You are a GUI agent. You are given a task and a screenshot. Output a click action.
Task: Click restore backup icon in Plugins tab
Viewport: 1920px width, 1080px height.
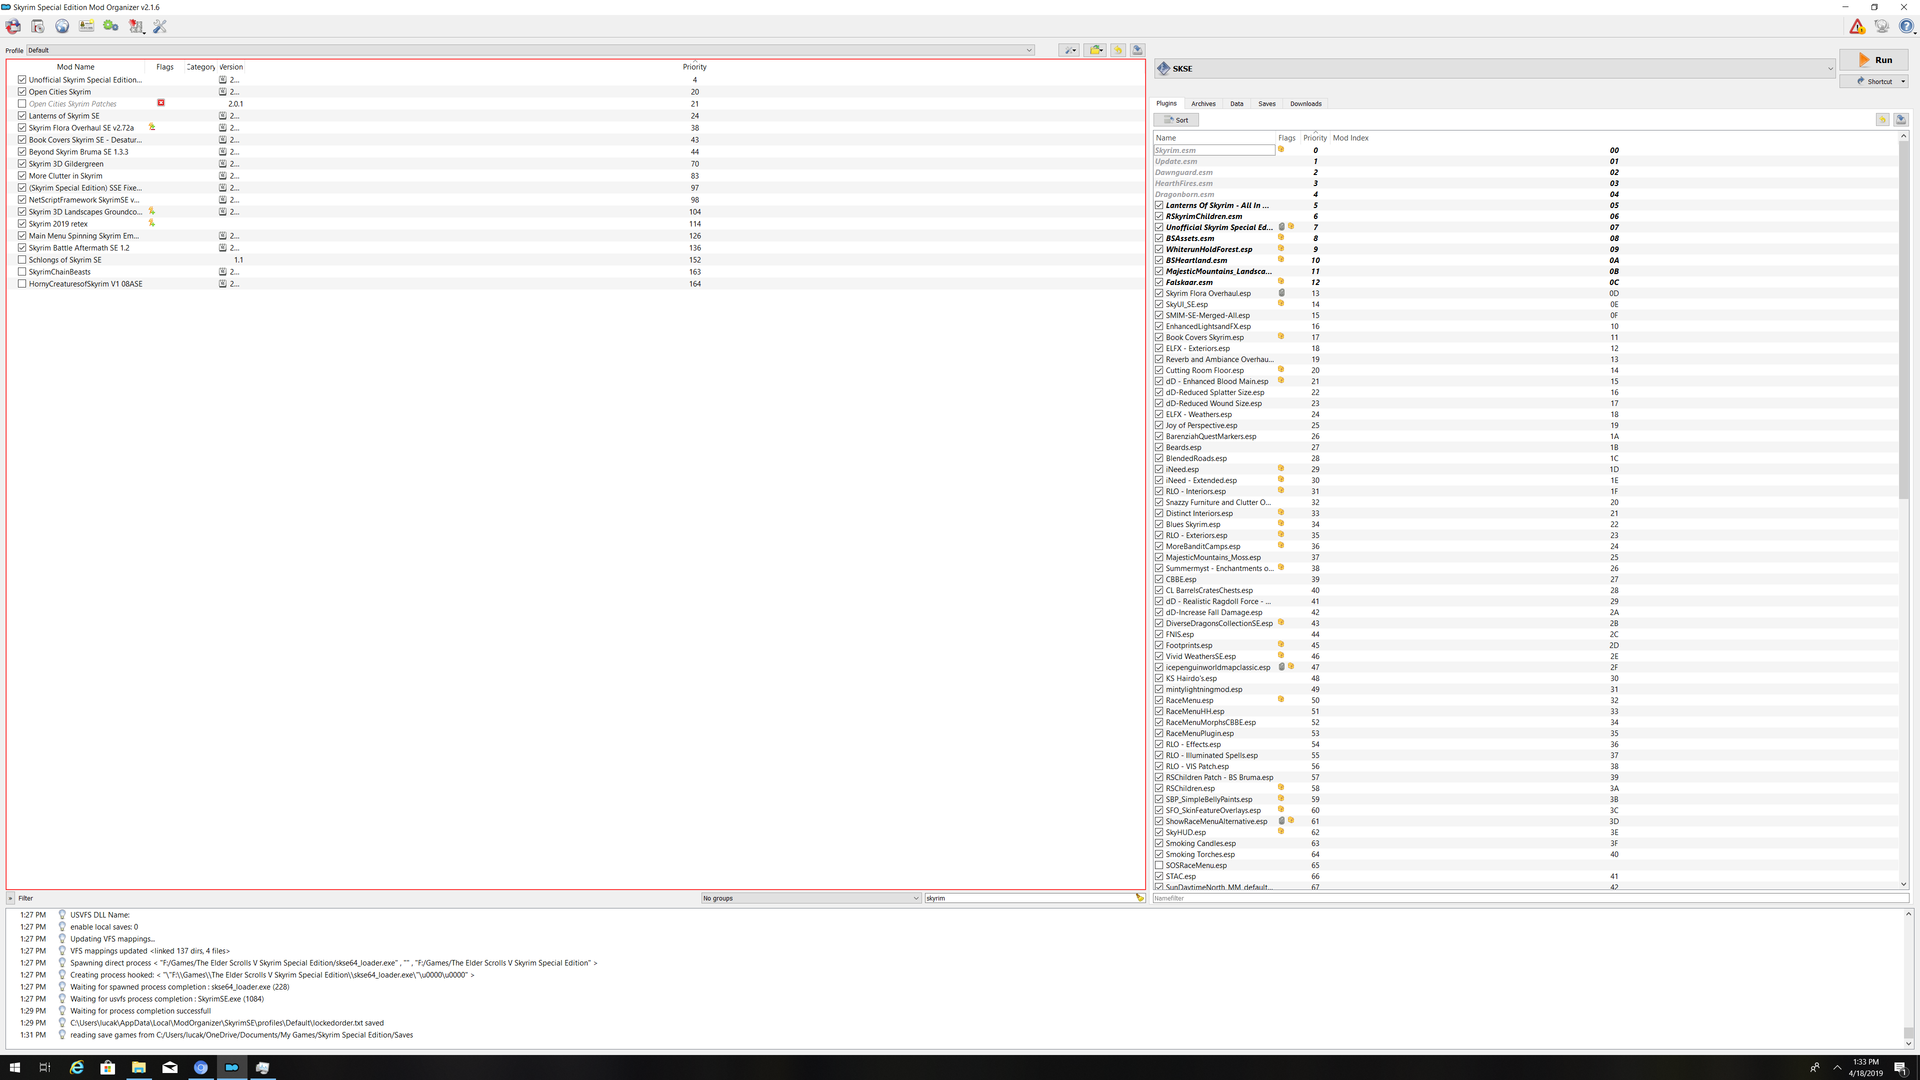(x=1882, y=120)
